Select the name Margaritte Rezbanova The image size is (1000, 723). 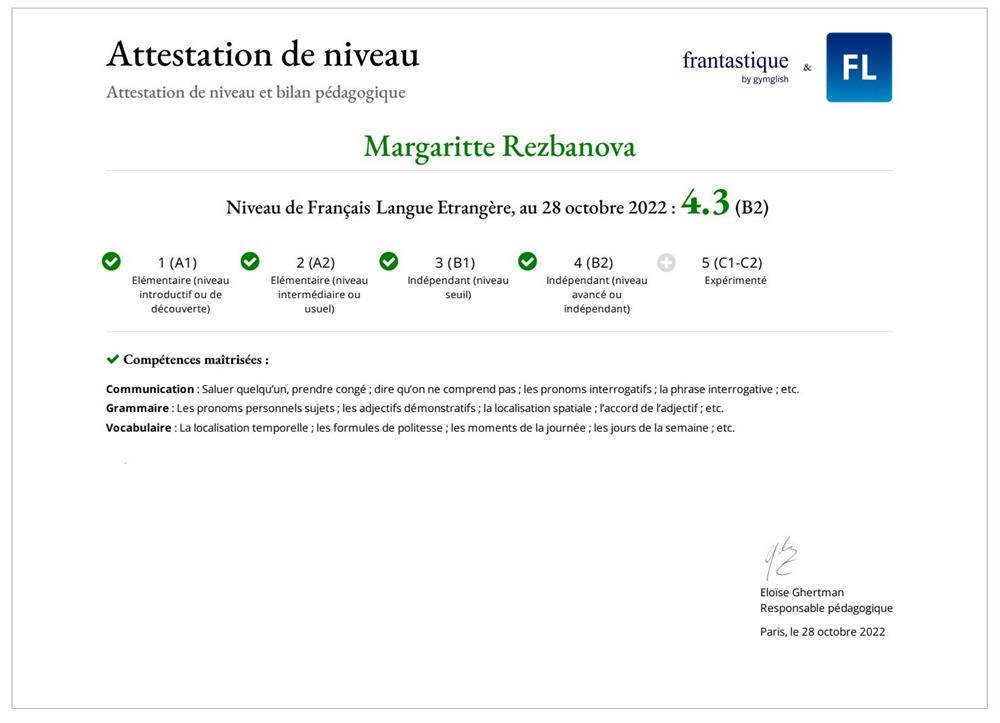(499, 147)
